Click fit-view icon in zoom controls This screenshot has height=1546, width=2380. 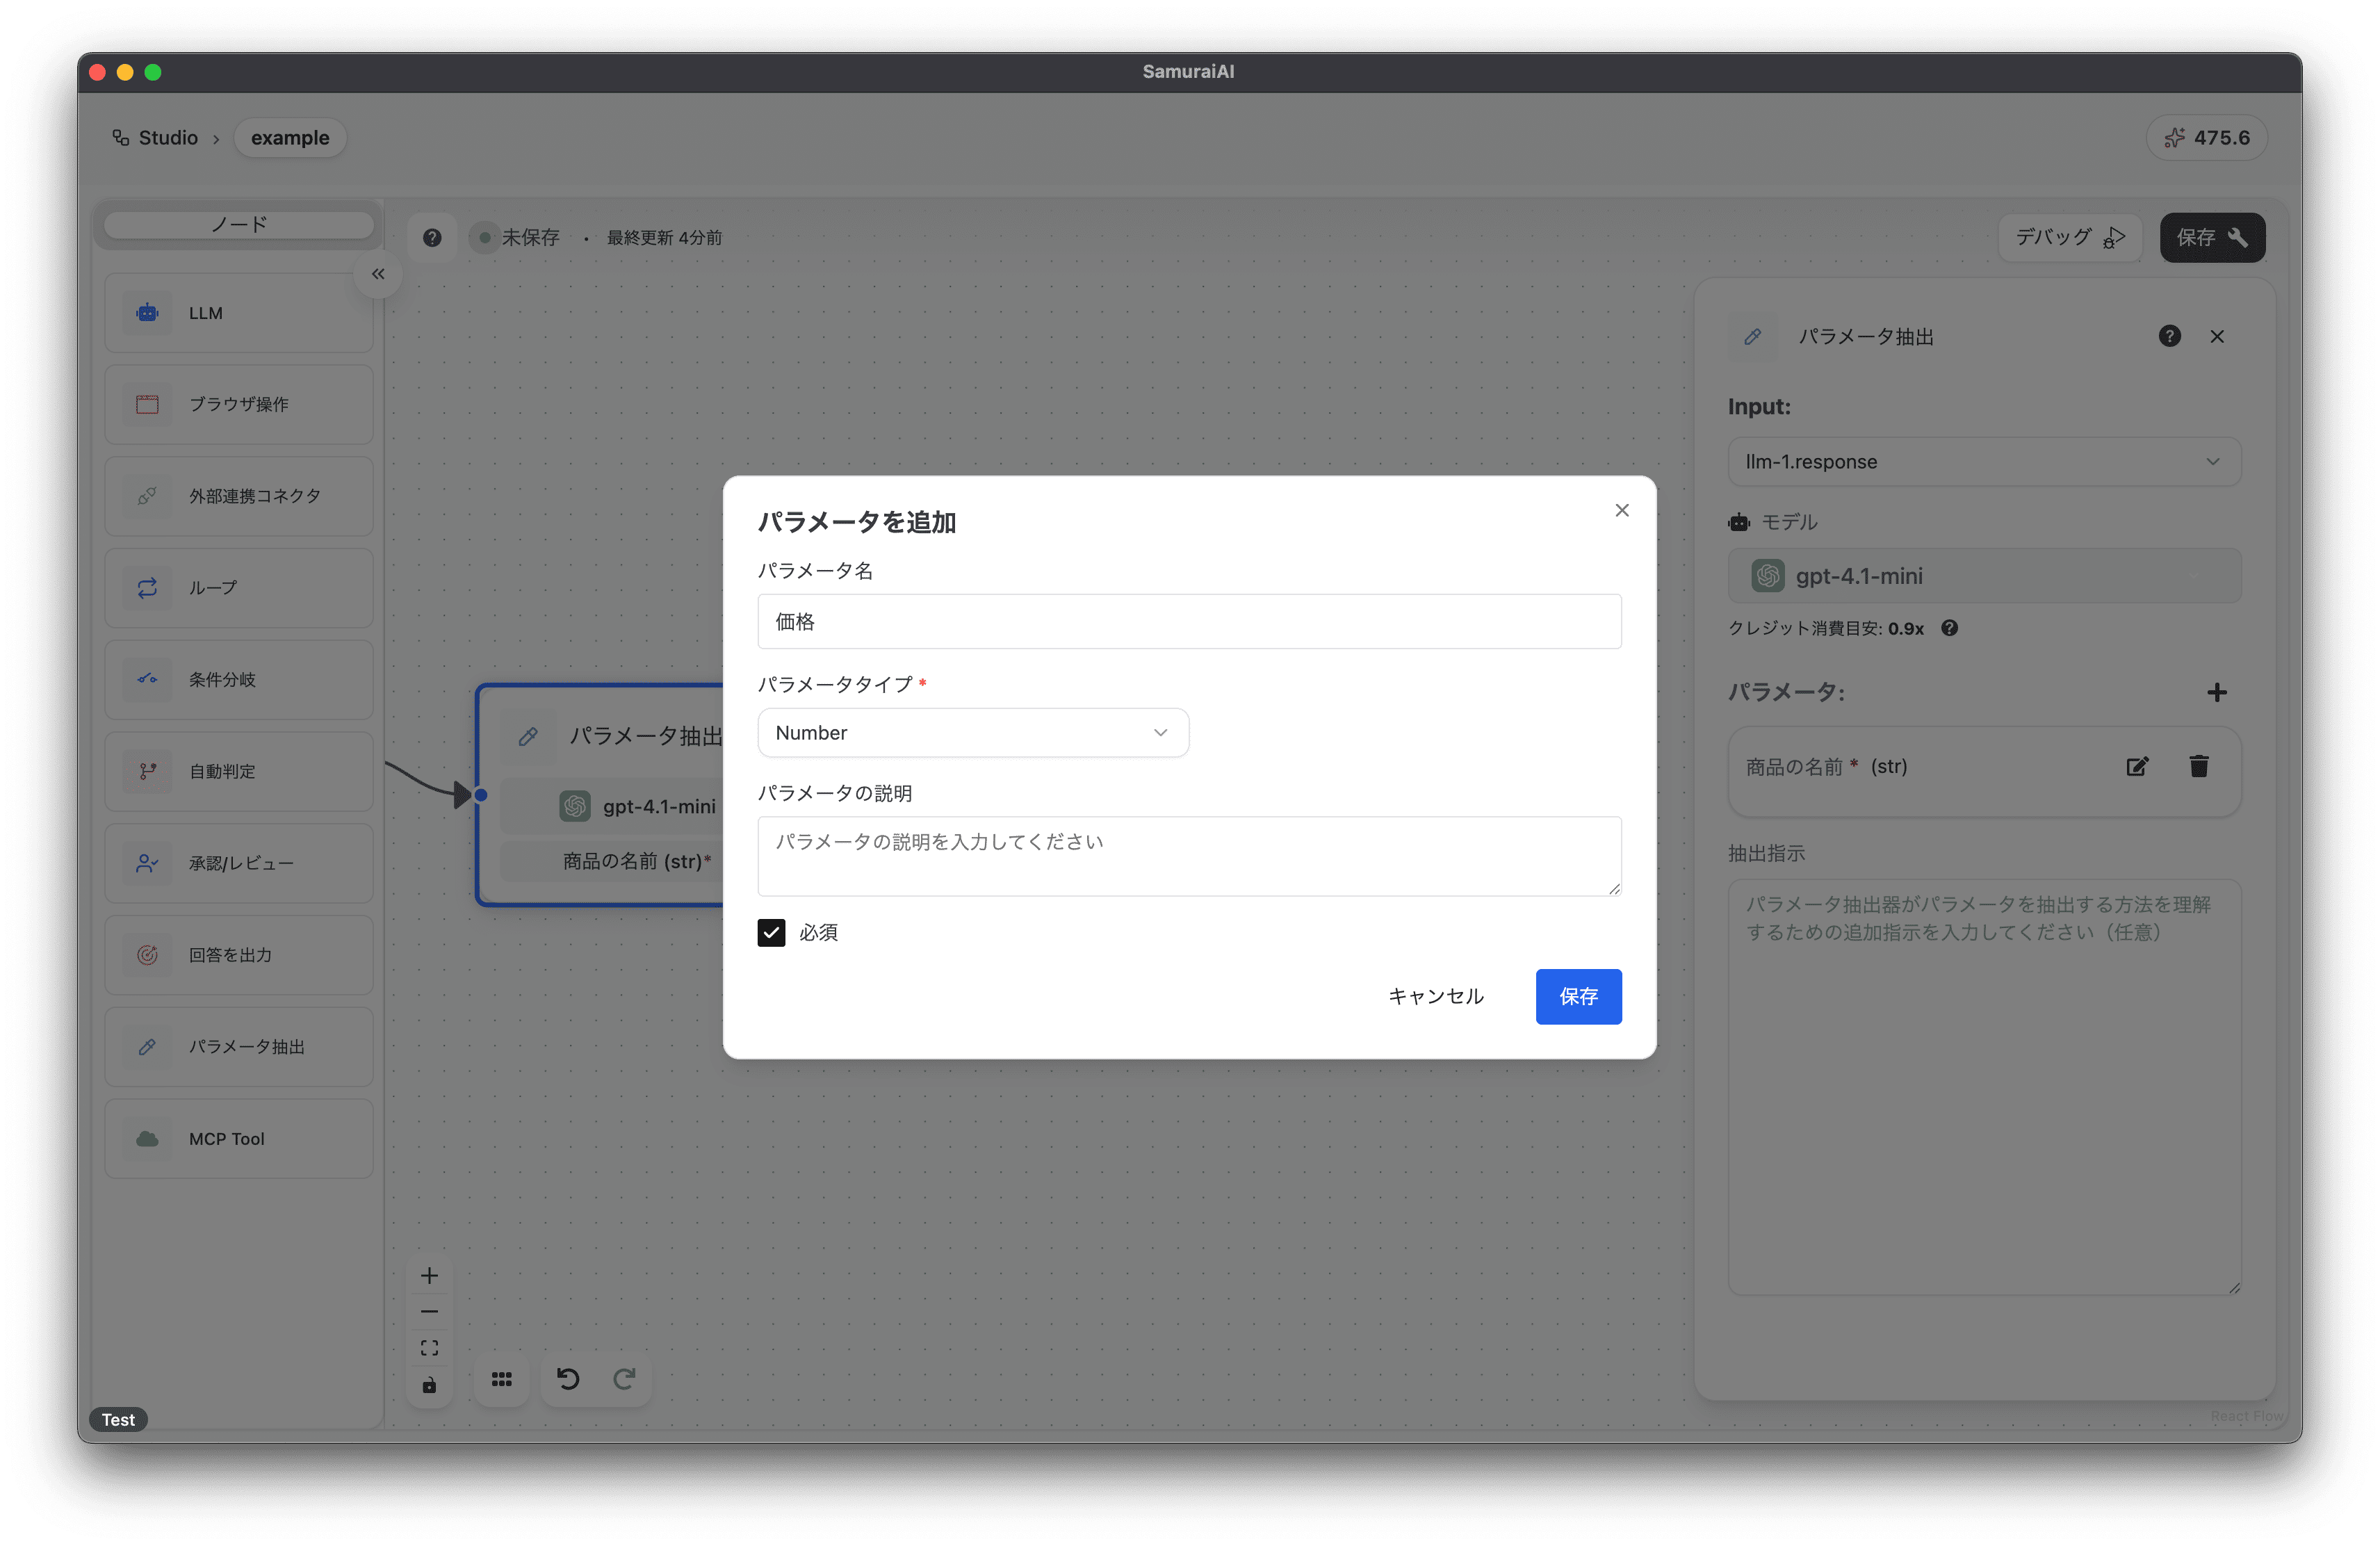pos(429,1348)
